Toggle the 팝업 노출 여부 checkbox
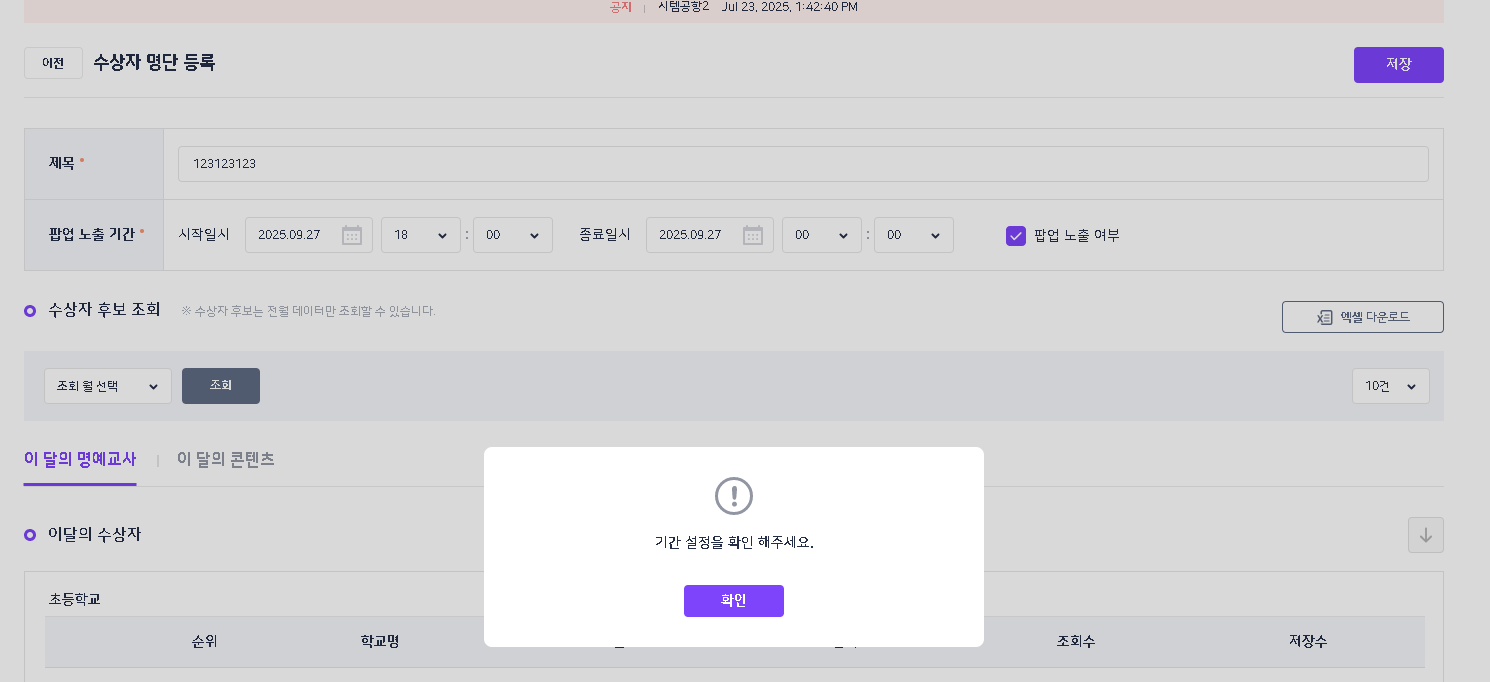This screenshot has height=682, width=1490. (x=1016, y=236)
